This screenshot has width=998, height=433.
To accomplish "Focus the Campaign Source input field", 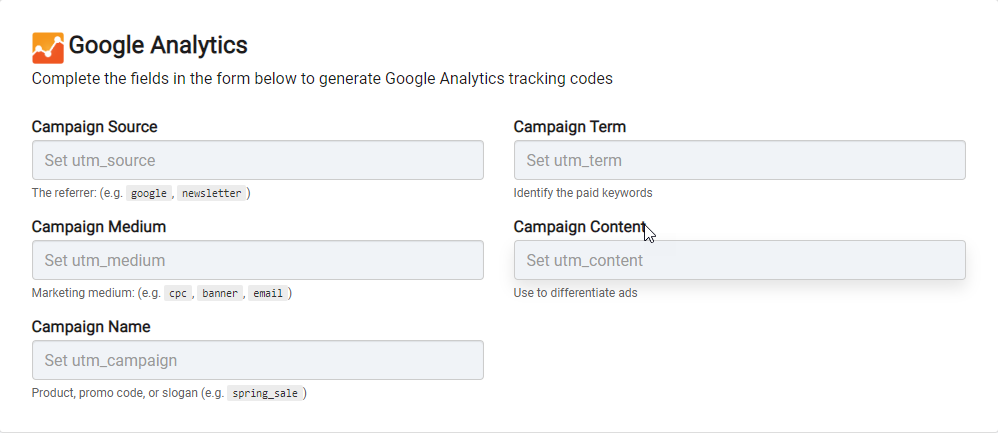I will click(x=258, y=160).
